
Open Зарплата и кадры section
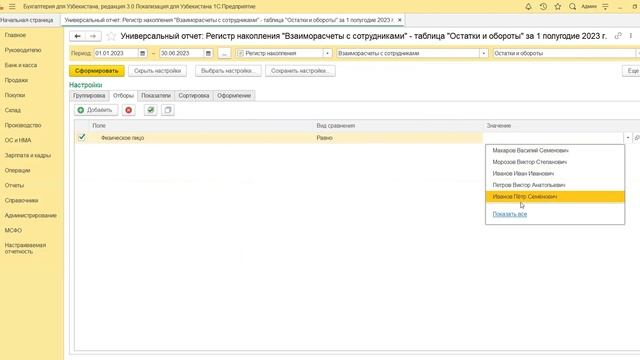28,156
